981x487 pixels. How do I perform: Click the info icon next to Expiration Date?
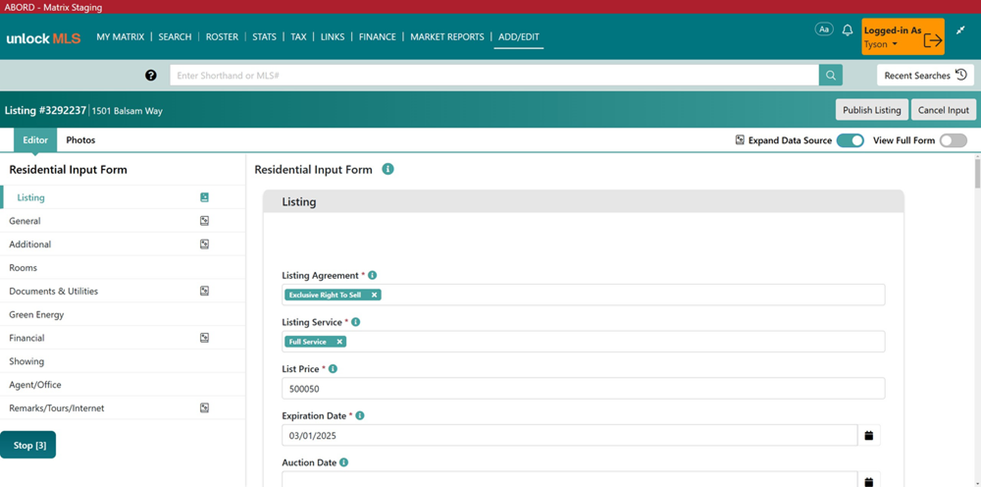[360, 416]
